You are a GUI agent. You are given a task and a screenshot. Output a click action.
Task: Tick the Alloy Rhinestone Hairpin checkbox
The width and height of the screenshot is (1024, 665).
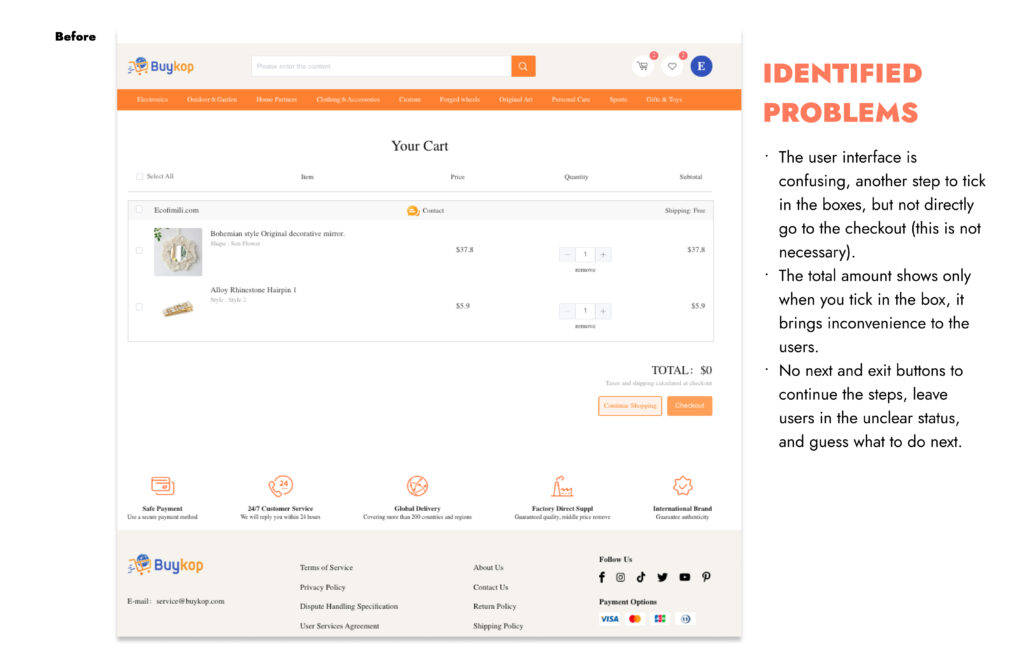pos(139,306)
